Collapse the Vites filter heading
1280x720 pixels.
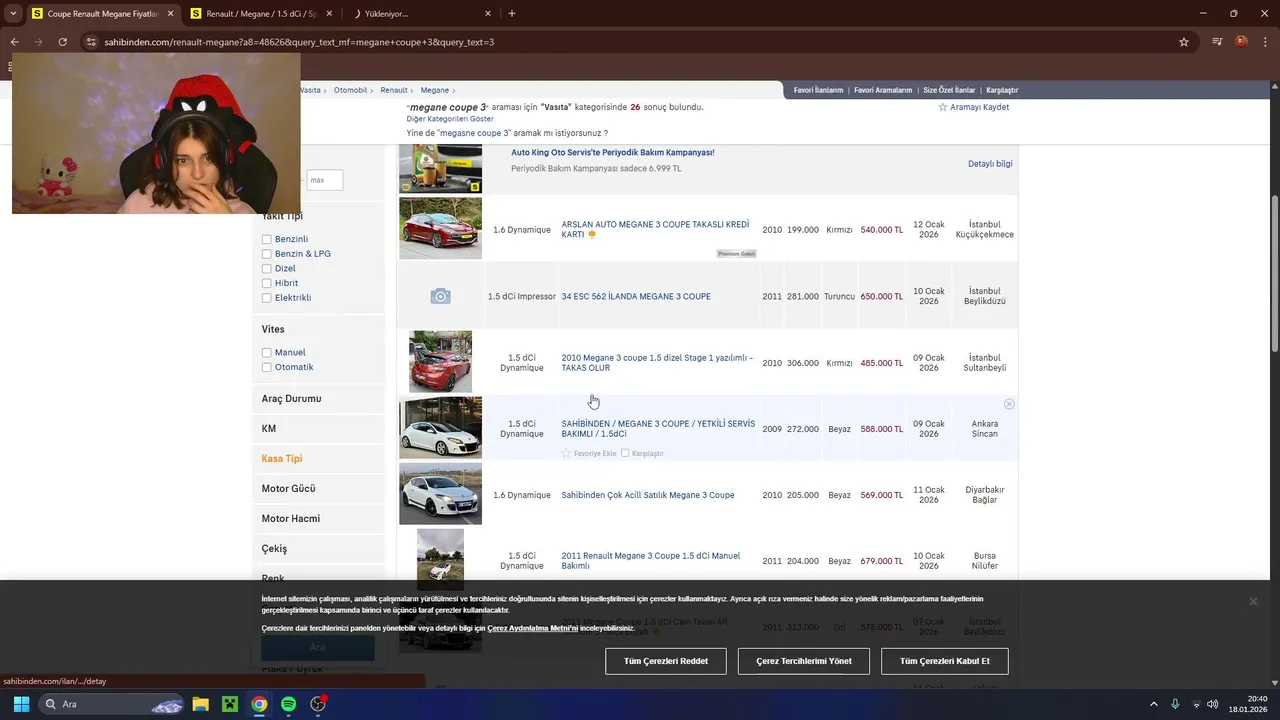click(x=273, y=329)
